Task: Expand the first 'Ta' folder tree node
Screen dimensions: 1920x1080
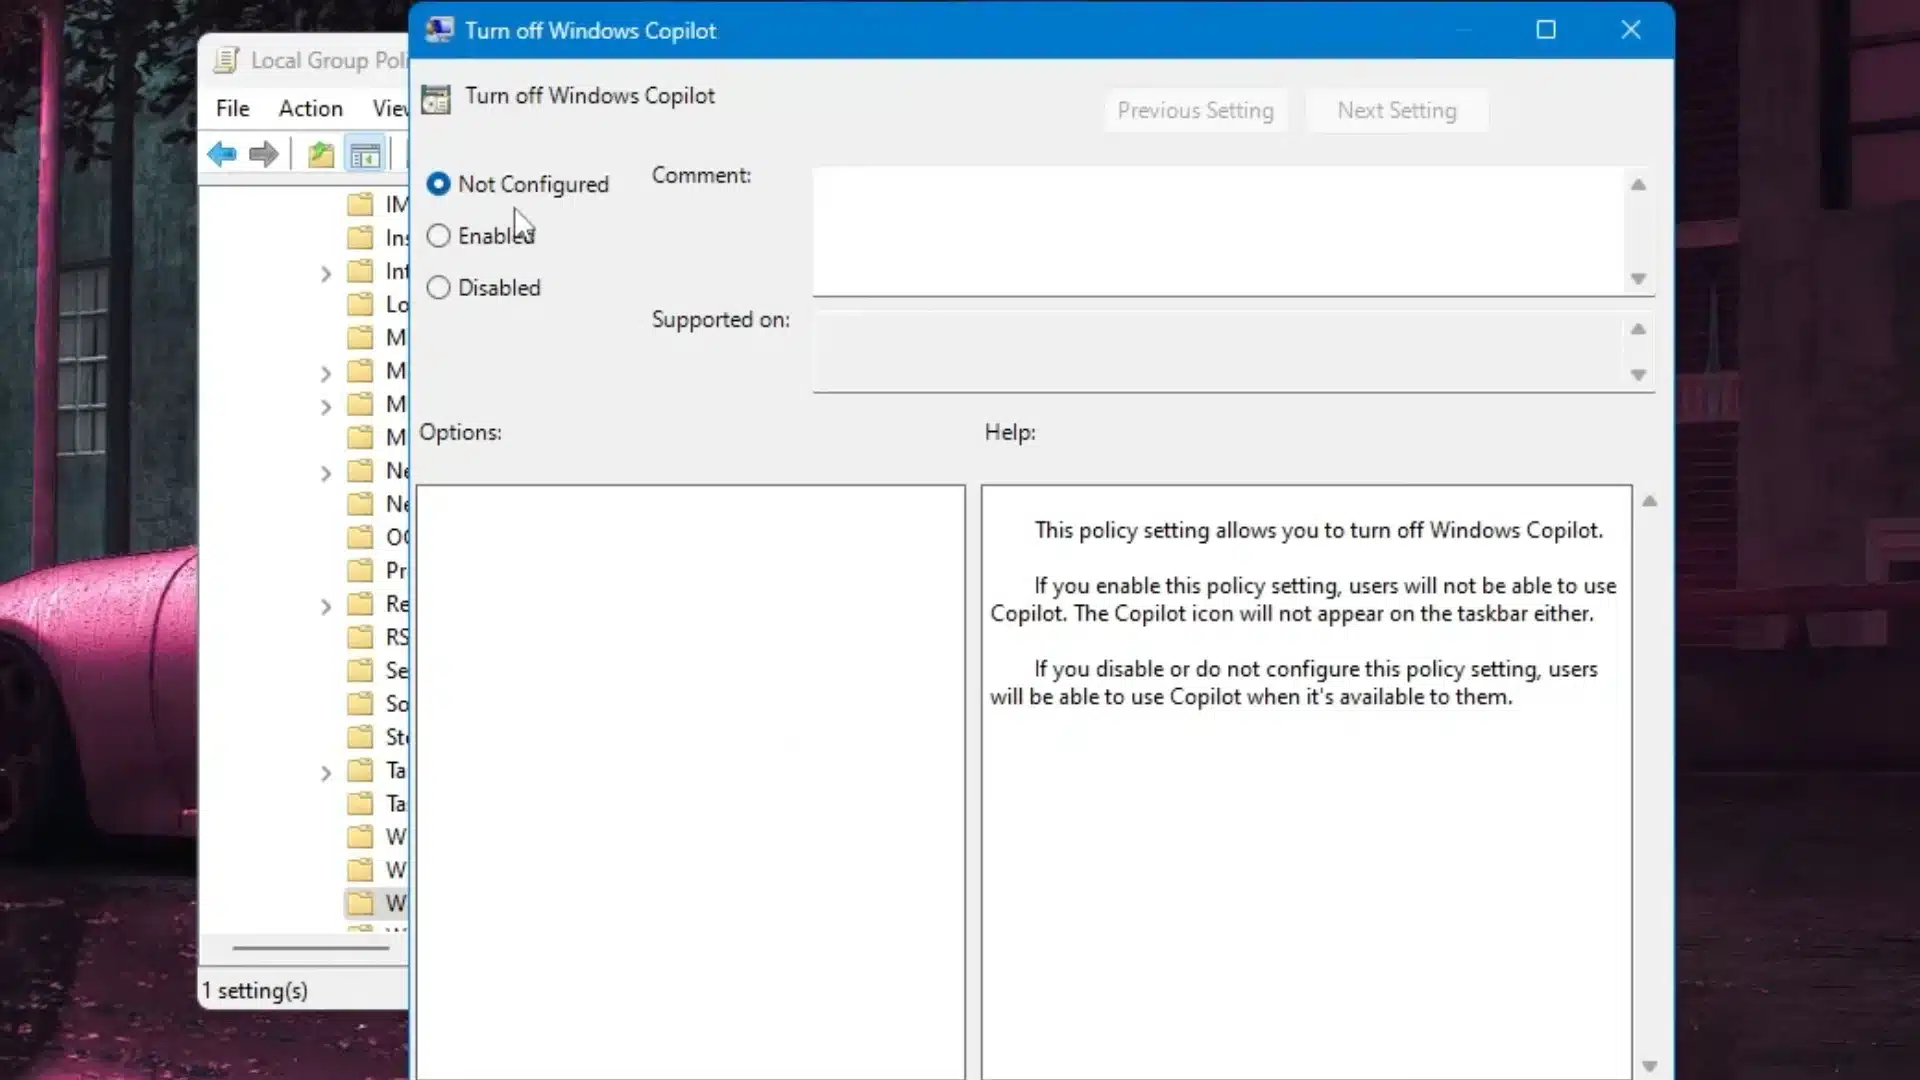Action: (325, 773)
